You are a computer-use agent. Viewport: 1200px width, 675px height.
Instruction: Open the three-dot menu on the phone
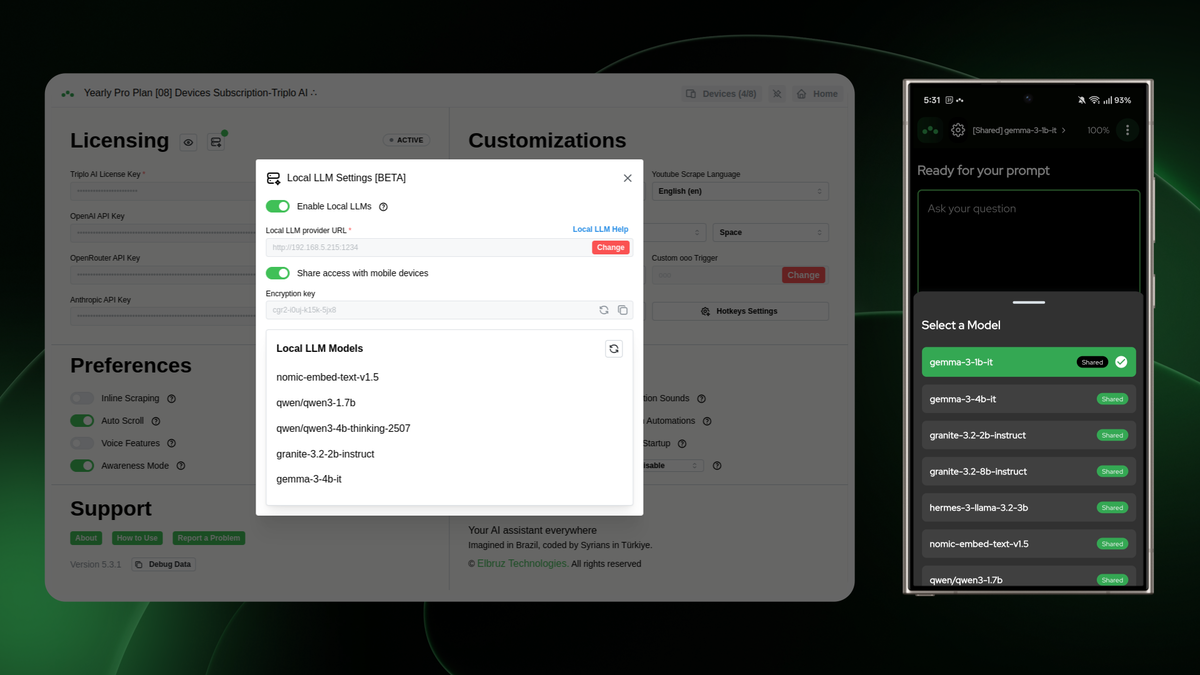1127,129
